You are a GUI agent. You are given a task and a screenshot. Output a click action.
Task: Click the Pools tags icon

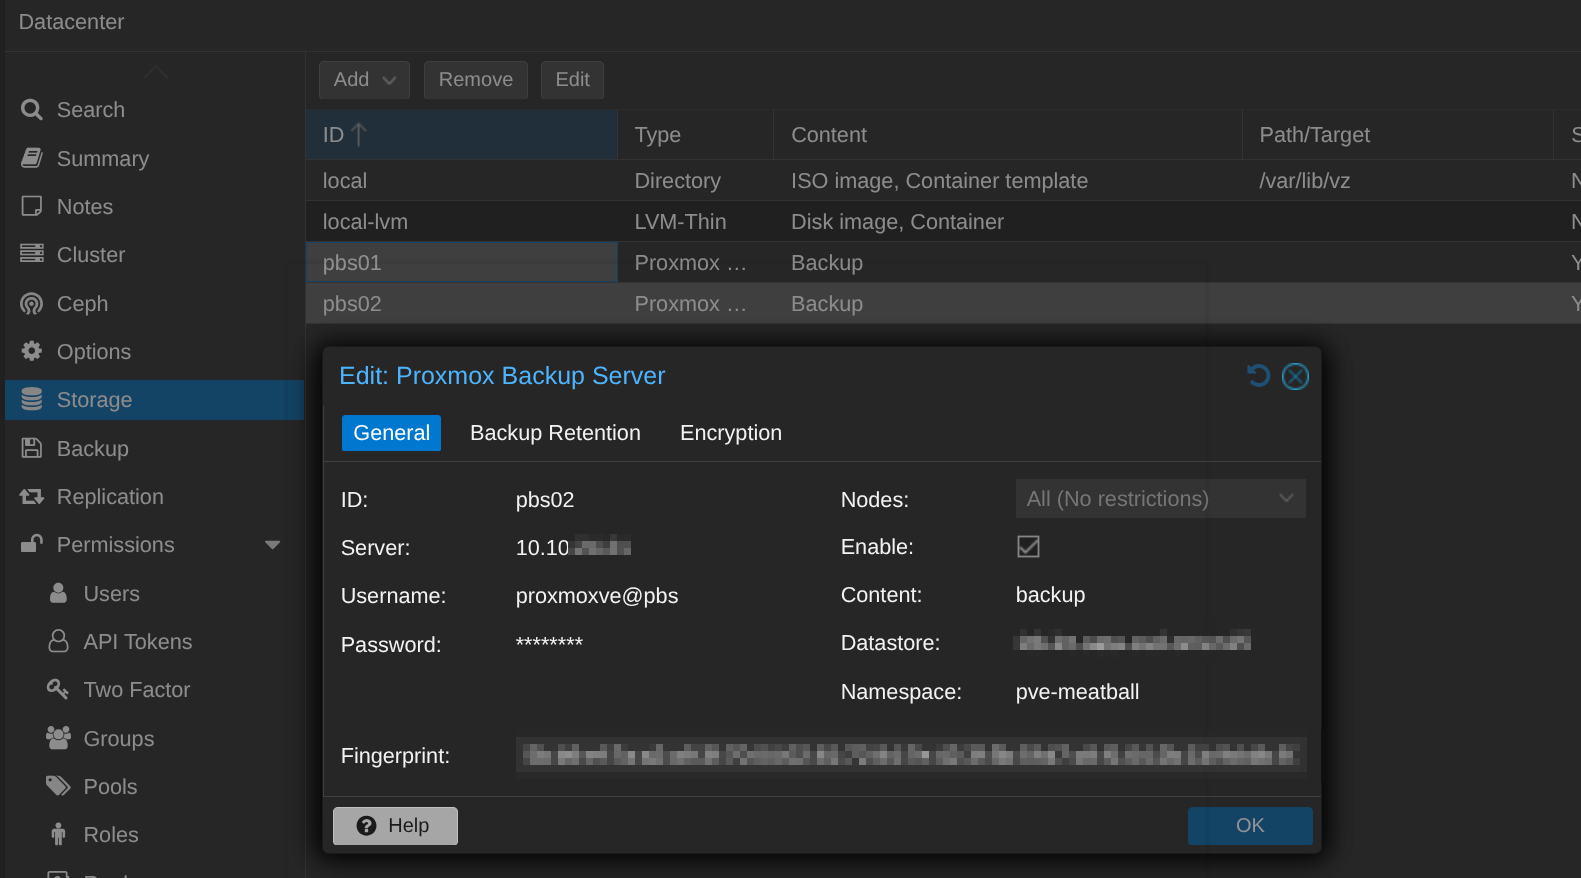click(58, 786)
